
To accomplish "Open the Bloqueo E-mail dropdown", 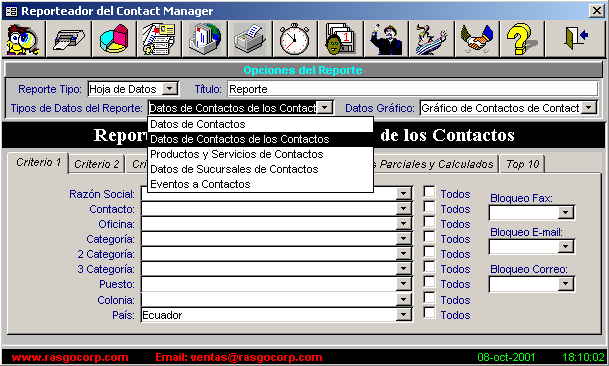I will 566,246.
